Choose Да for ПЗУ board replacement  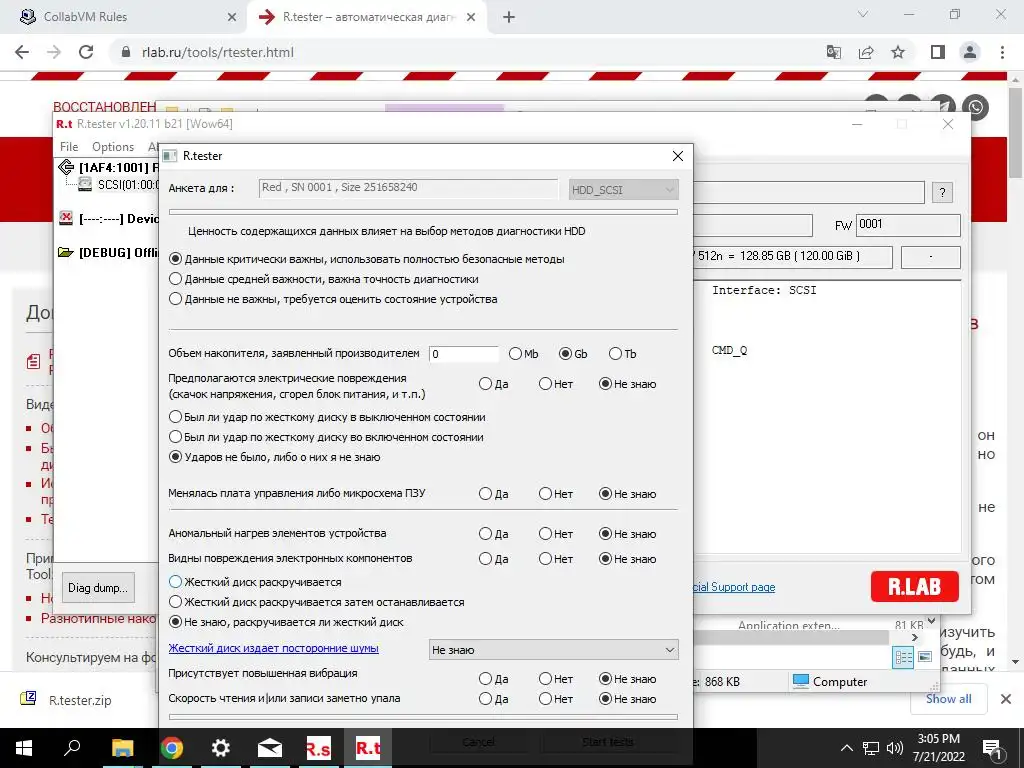(485, 494)
